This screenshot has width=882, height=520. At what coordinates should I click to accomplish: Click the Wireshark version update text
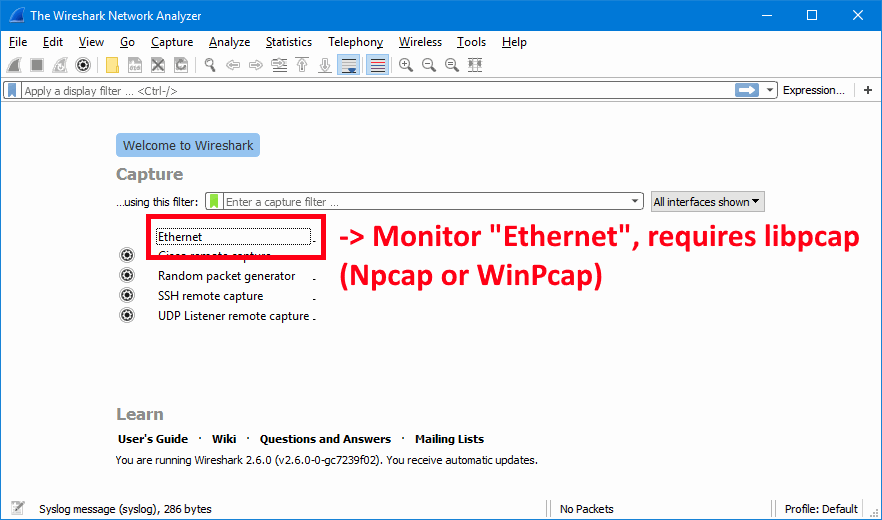(x=326, y=460)
